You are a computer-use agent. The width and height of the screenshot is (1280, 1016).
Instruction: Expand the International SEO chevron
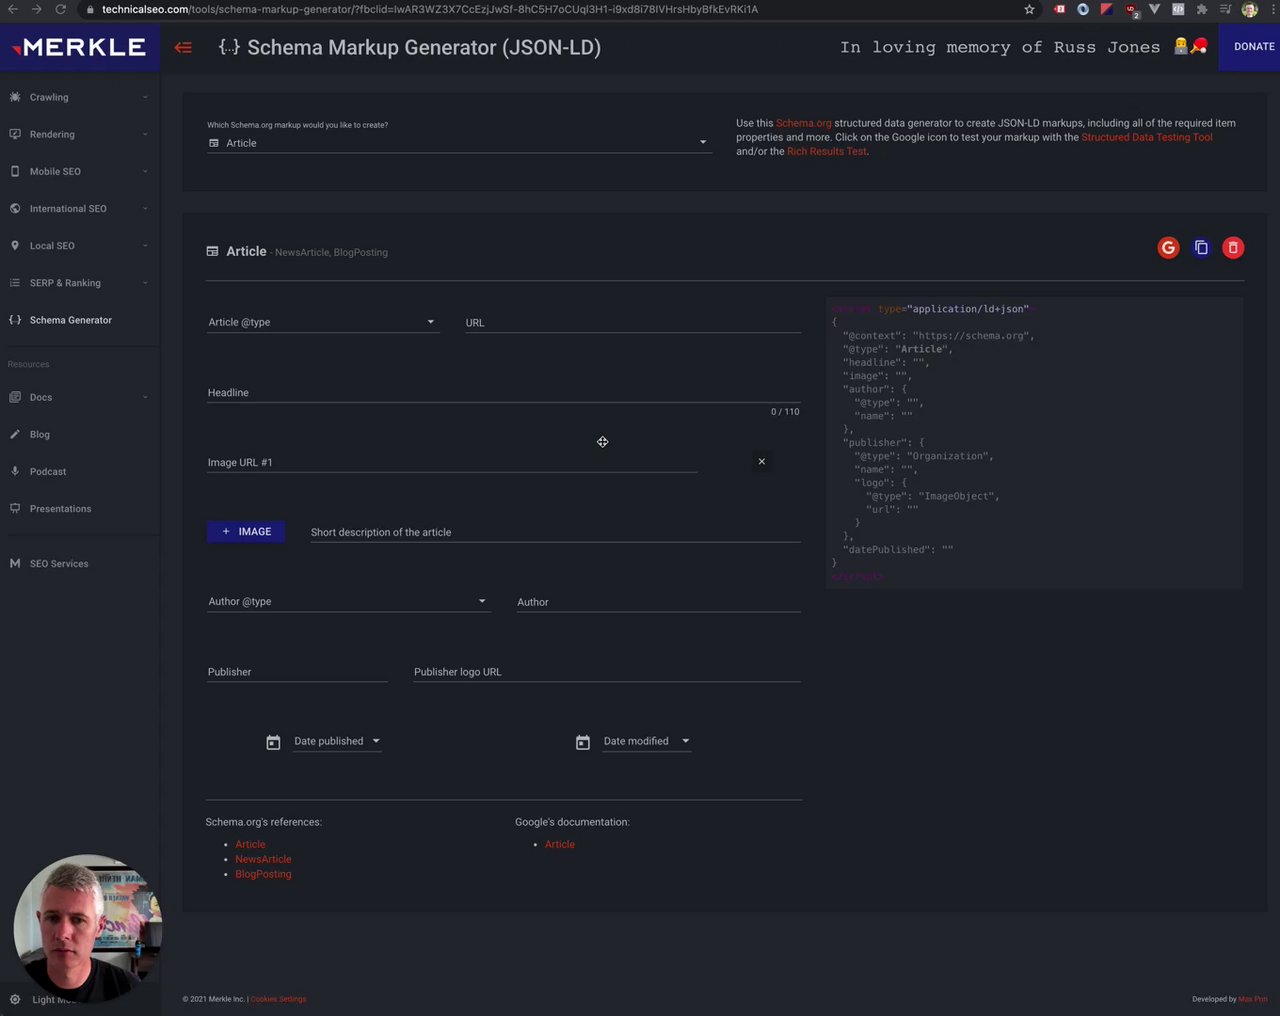click(x=145, y=208)
